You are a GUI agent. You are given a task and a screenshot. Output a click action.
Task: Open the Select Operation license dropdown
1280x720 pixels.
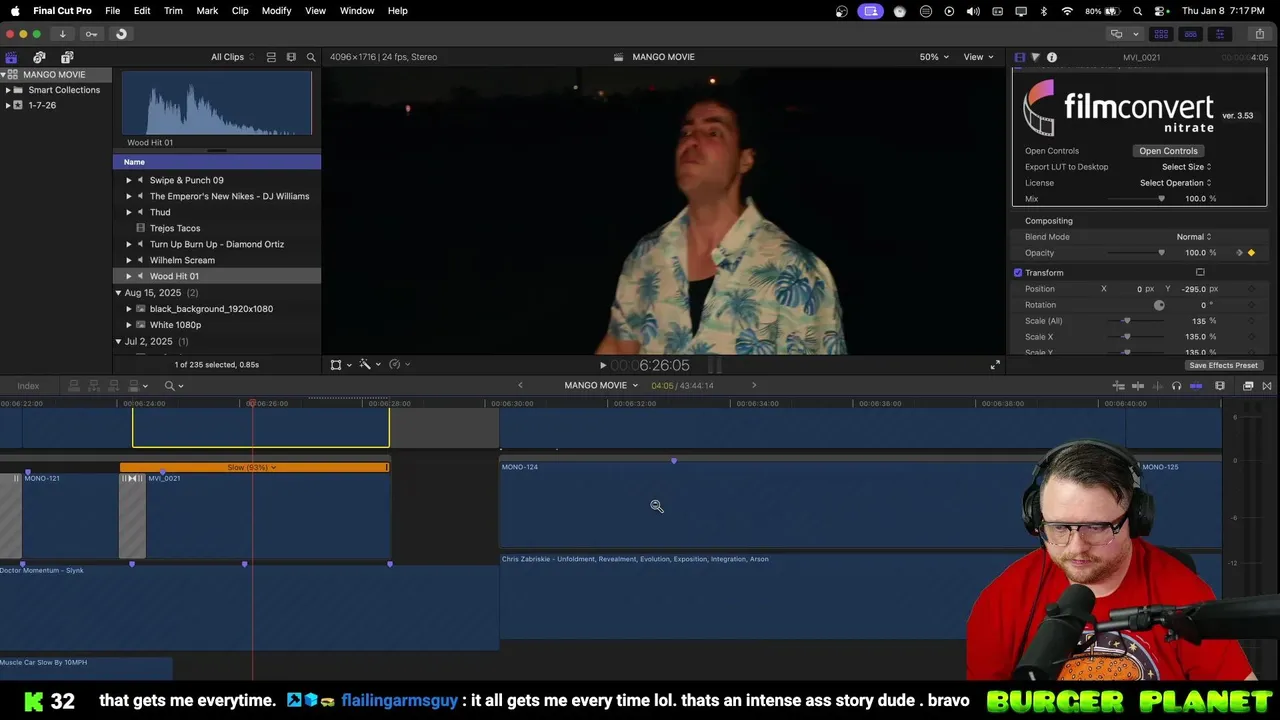(1175, 183)
